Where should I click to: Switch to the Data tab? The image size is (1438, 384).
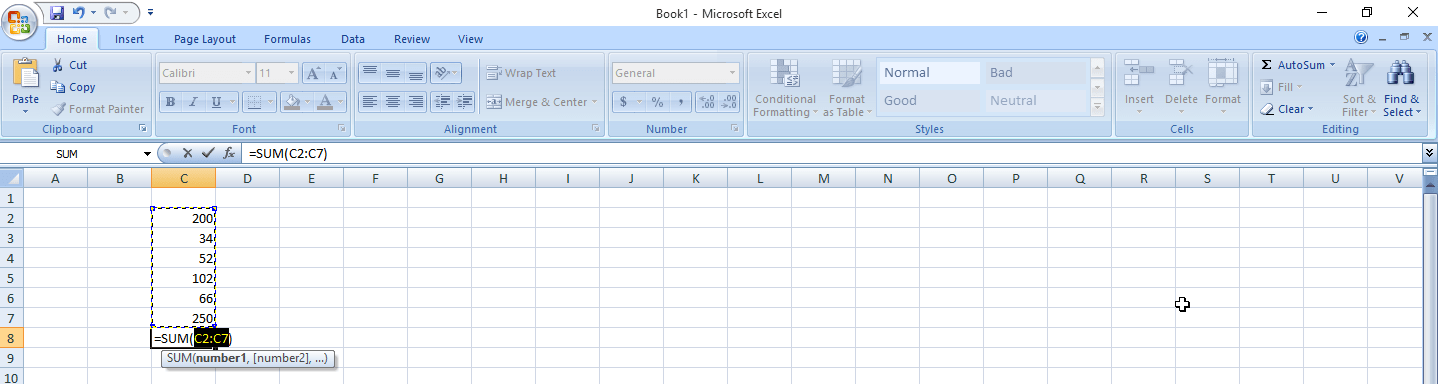click(x=352, y=39)
